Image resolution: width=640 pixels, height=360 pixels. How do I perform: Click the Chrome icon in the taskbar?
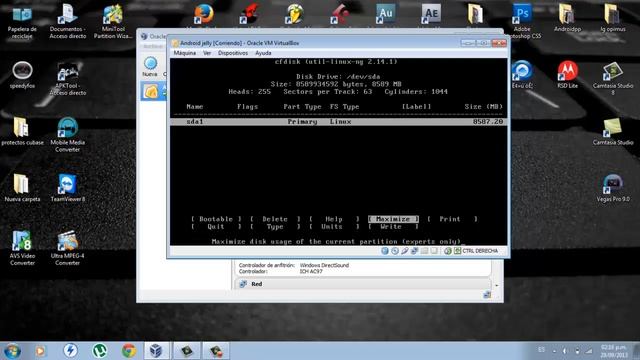click(x=129, y=351)
